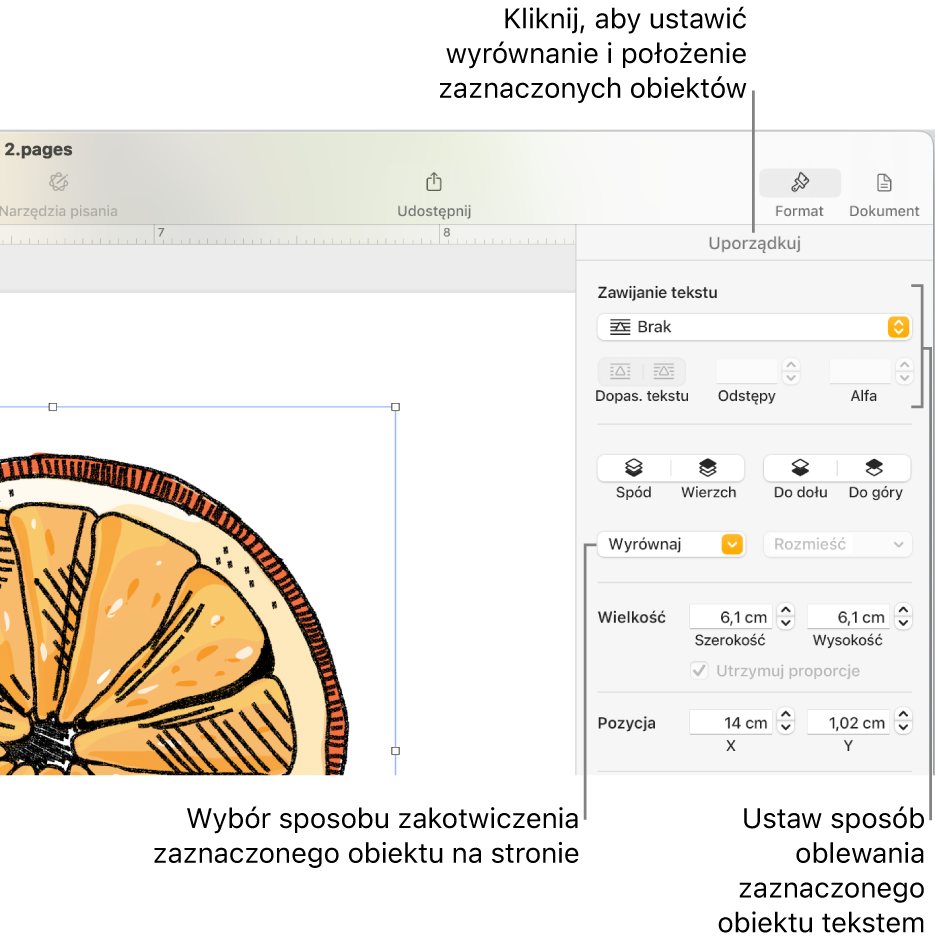The width and height of the screenshot is (935, 948).
Task: Send object to back with Spód
Action: (x=633, y=468)
